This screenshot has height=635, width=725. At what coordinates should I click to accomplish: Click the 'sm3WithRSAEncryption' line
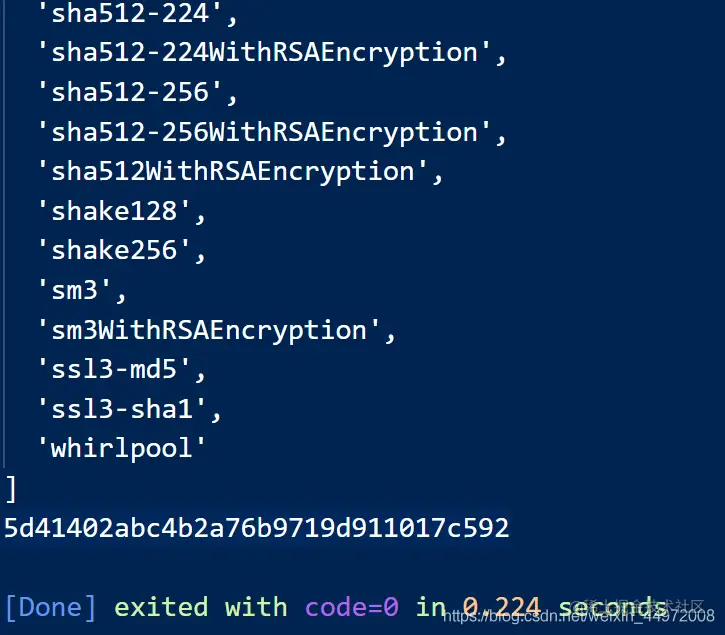216,330
